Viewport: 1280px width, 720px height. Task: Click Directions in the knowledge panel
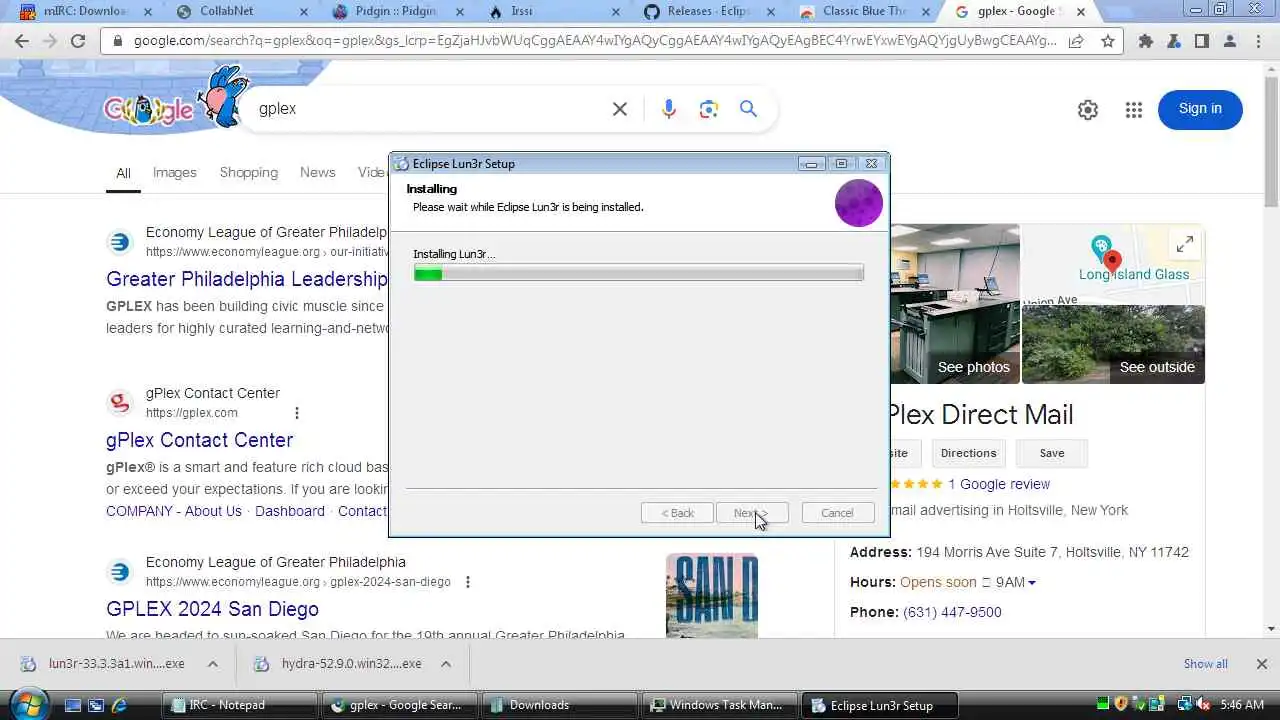[x=968, y=453]
